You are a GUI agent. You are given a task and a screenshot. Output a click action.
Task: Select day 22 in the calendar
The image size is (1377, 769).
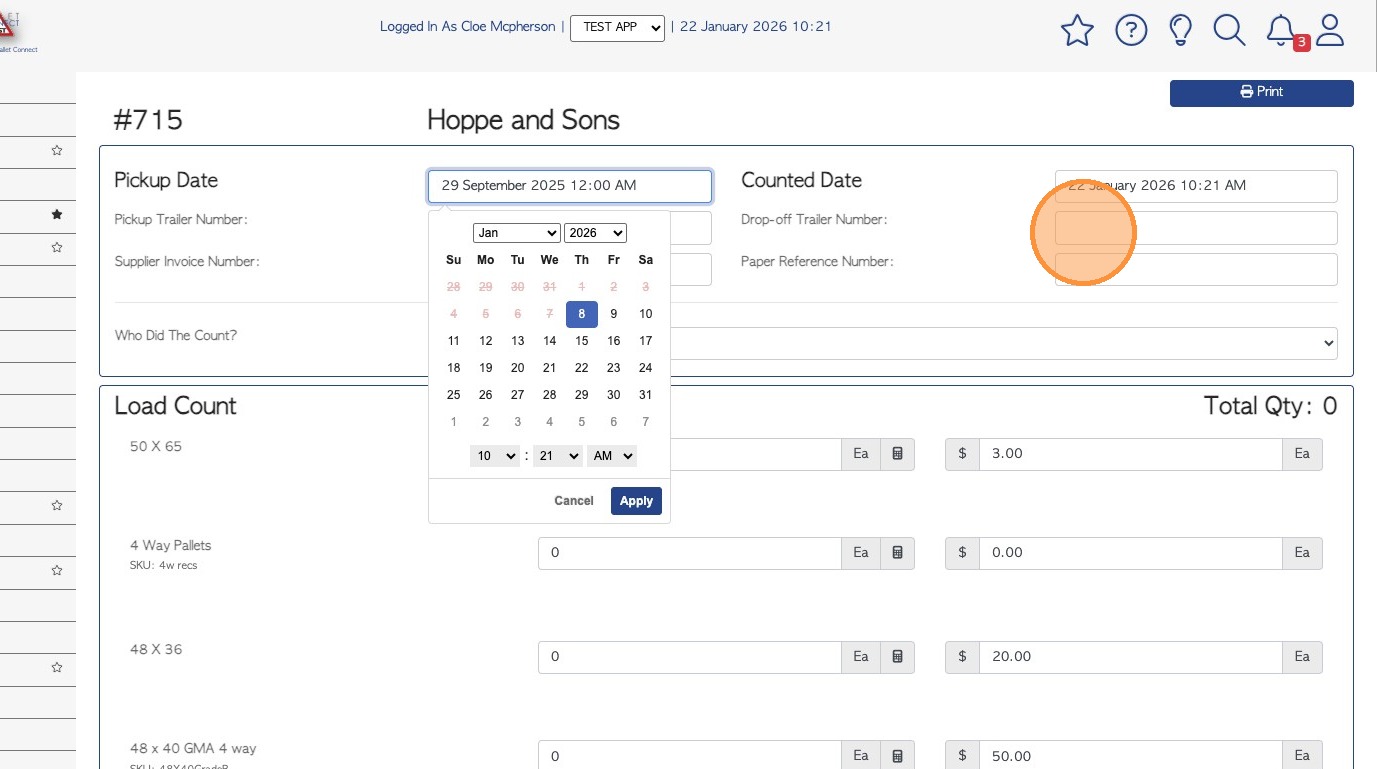point(582,368)
